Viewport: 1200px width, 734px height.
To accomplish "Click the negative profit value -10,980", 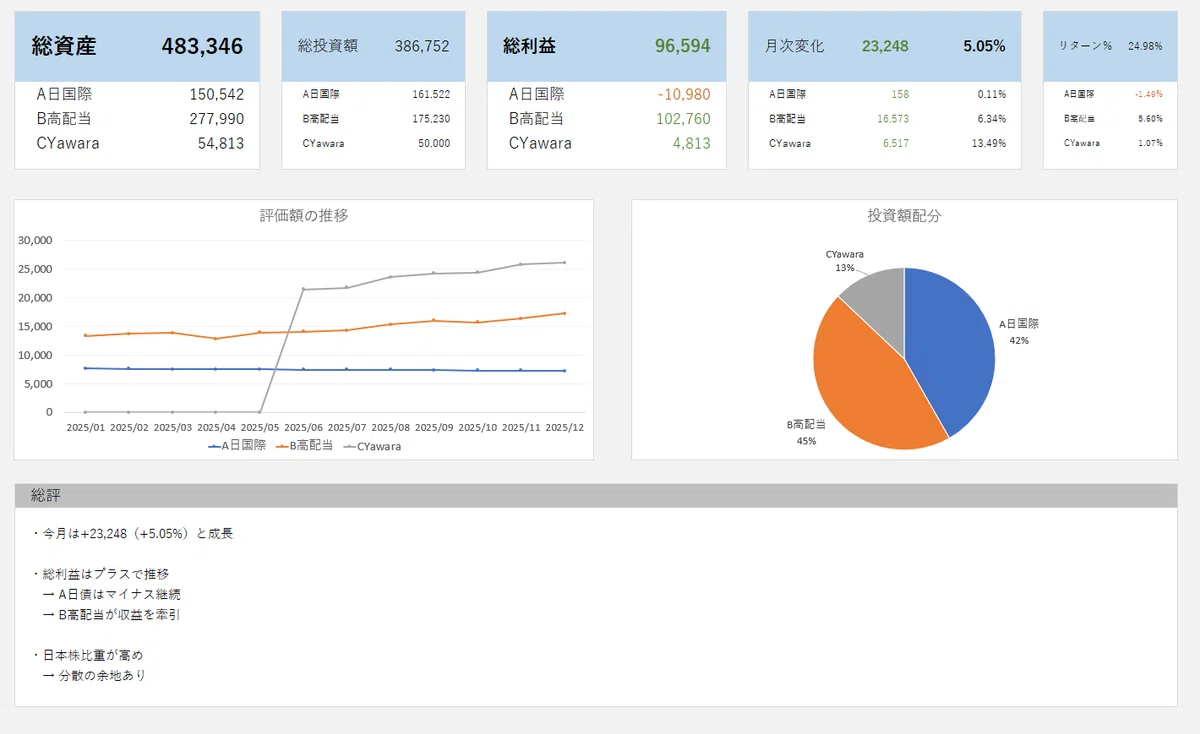I will pos(684,94).
